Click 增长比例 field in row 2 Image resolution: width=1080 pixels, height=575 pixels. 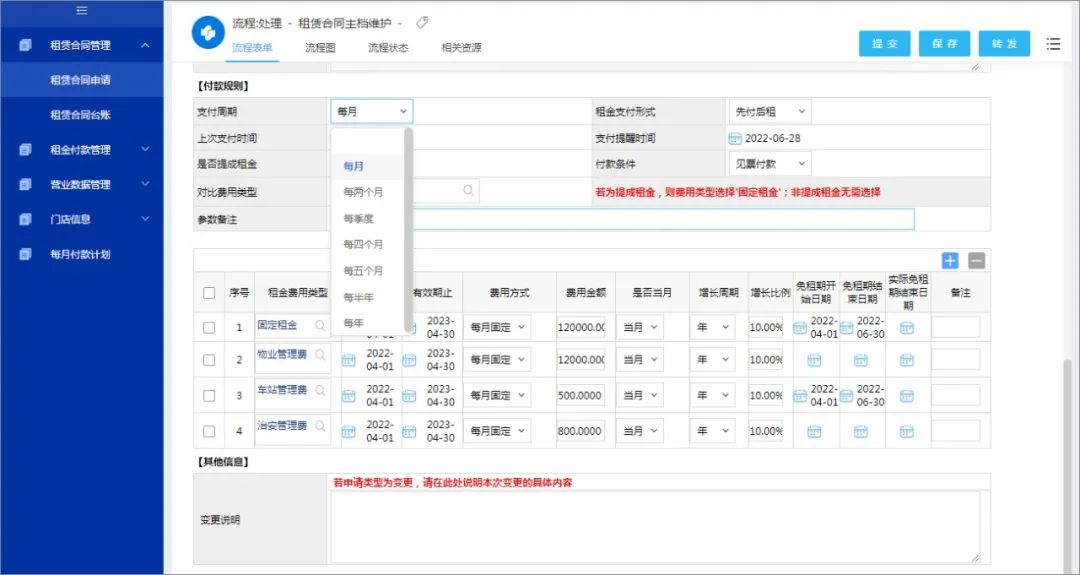pos(766,360)
